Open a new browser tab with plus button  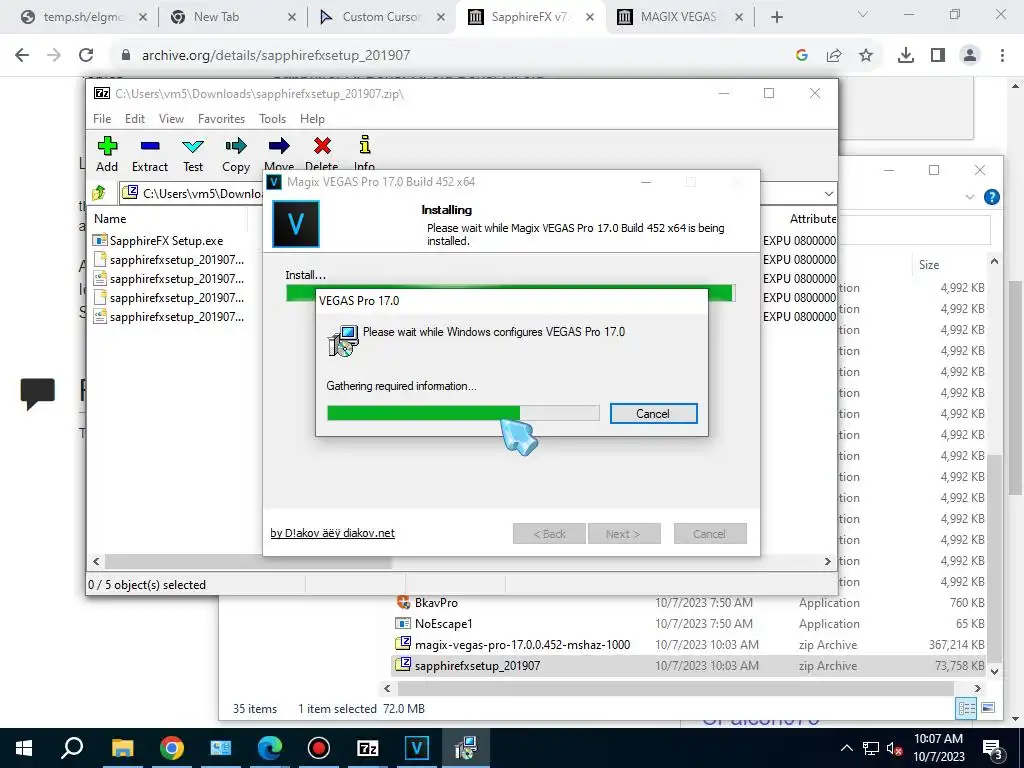pyautogui.click(x=776, y=17)
